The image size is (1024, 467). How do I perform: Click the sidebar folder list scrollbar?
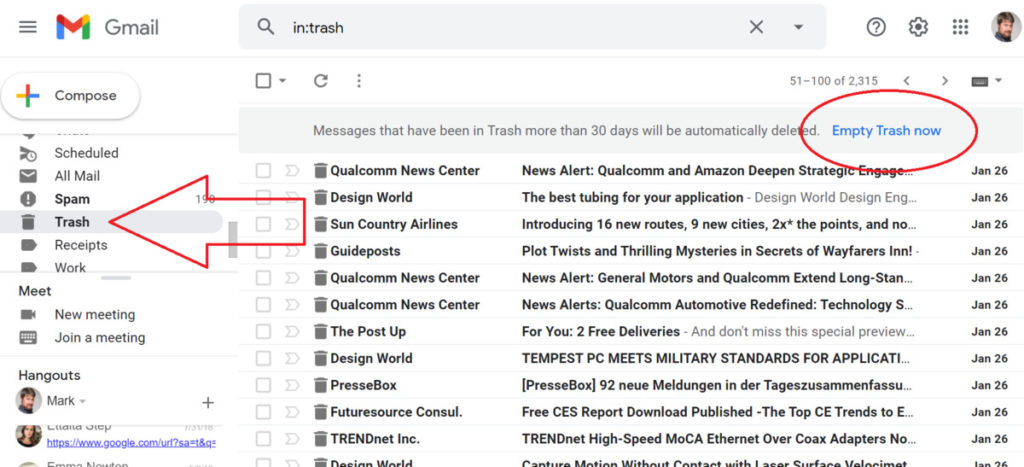tap(232, 239)
